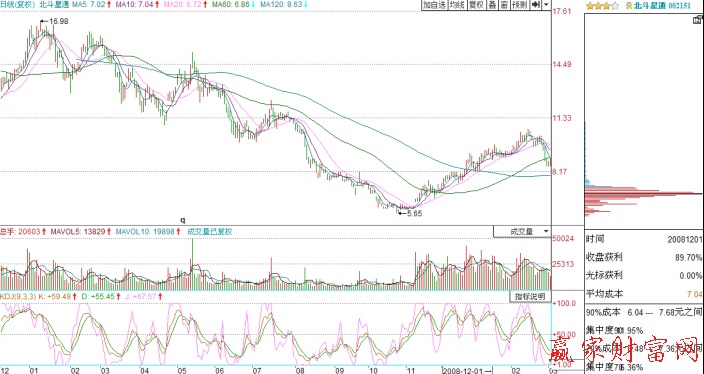The height and width of the screenshot is (374, 704).
Task: Click the small chip-distribution settings icon
Action: coord(697,19)
